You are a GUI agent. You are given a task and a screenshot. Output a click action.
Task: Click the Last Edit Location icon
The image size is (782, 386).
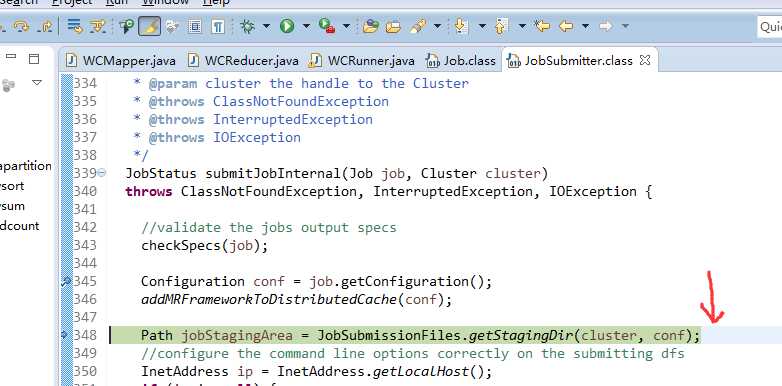(542, 26)
